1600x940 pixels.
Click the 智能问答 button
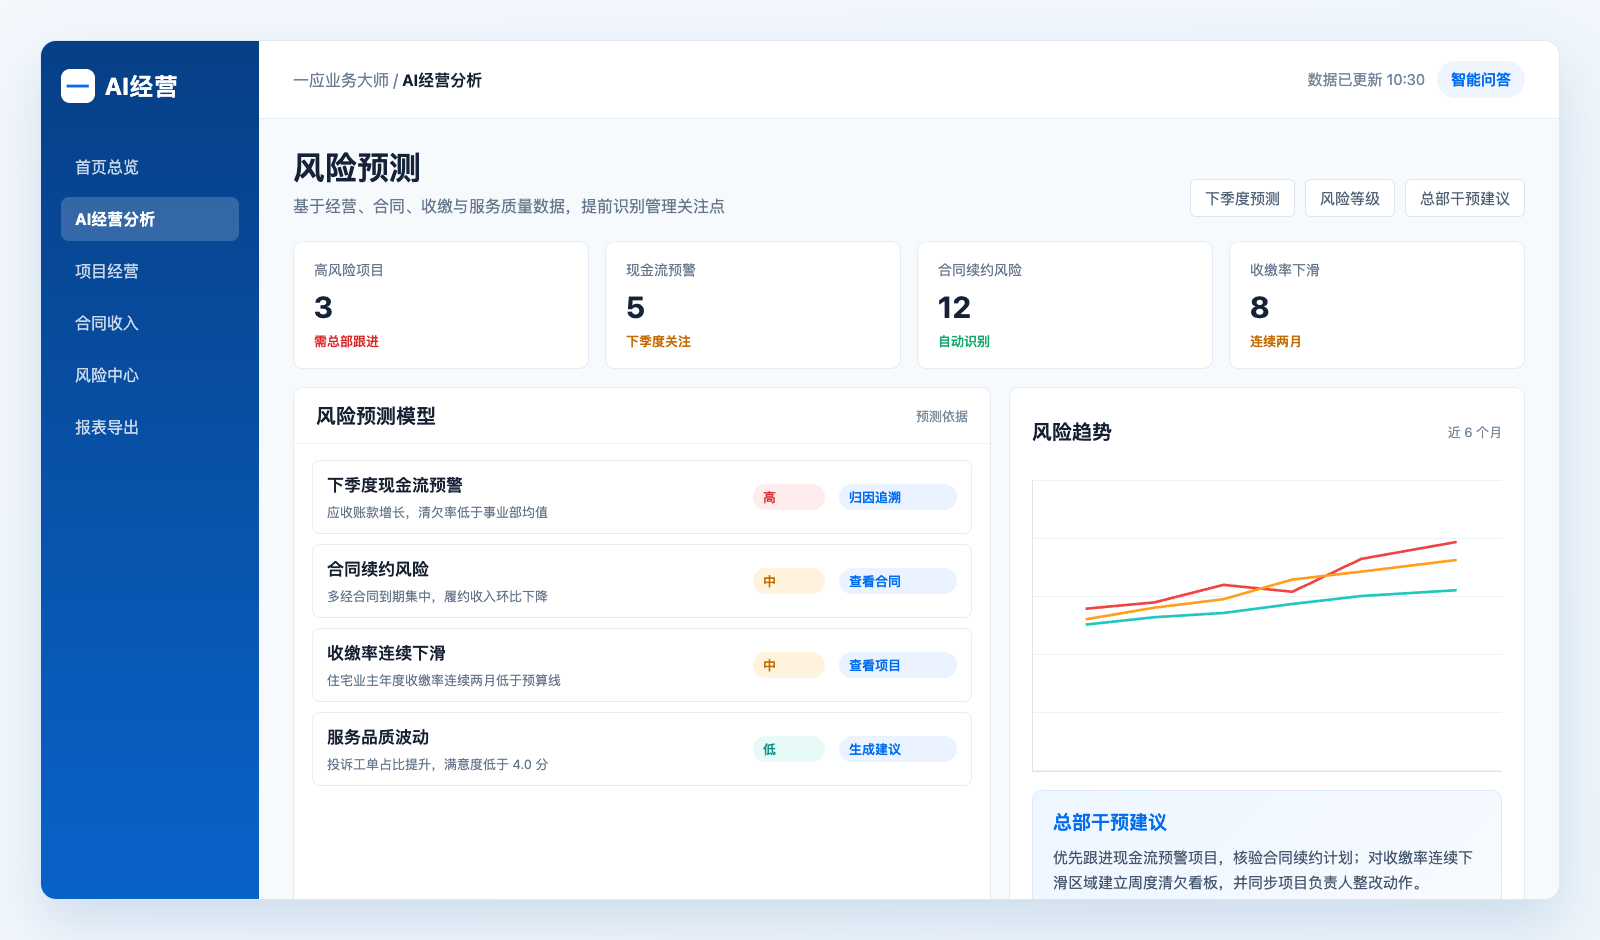[1480, 80]
